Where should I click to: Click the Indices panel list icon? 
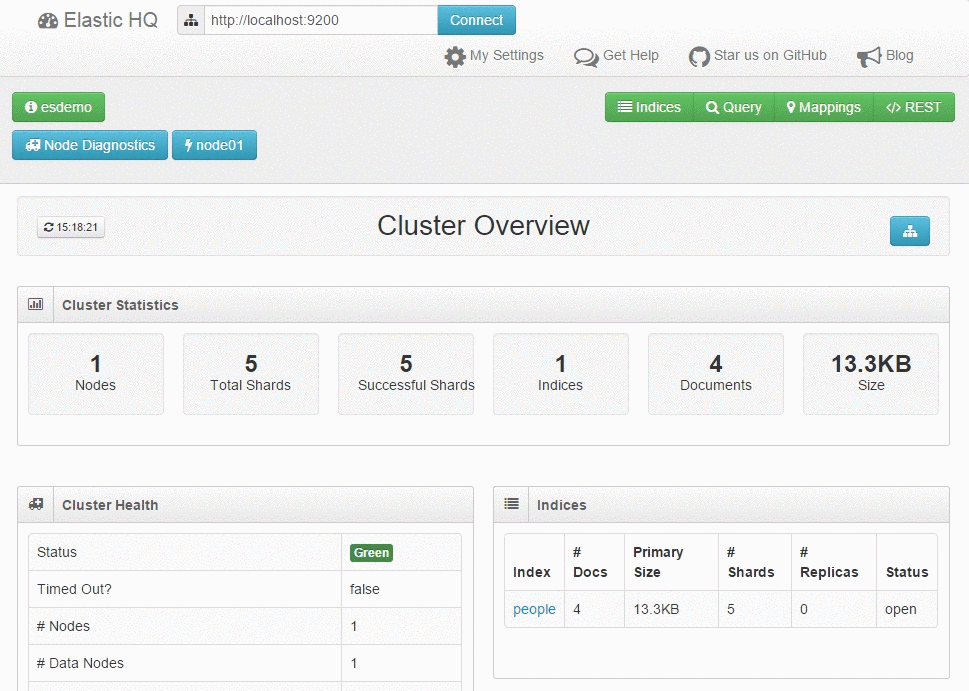click(511, 505)
